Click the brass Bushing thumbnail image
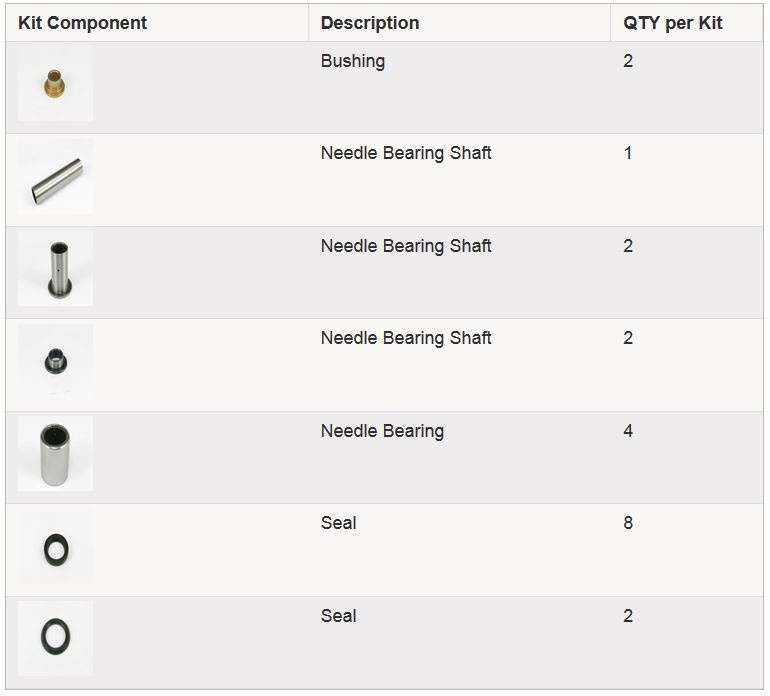This screenshot has height=696, width=770. click(x=55, y=84)
